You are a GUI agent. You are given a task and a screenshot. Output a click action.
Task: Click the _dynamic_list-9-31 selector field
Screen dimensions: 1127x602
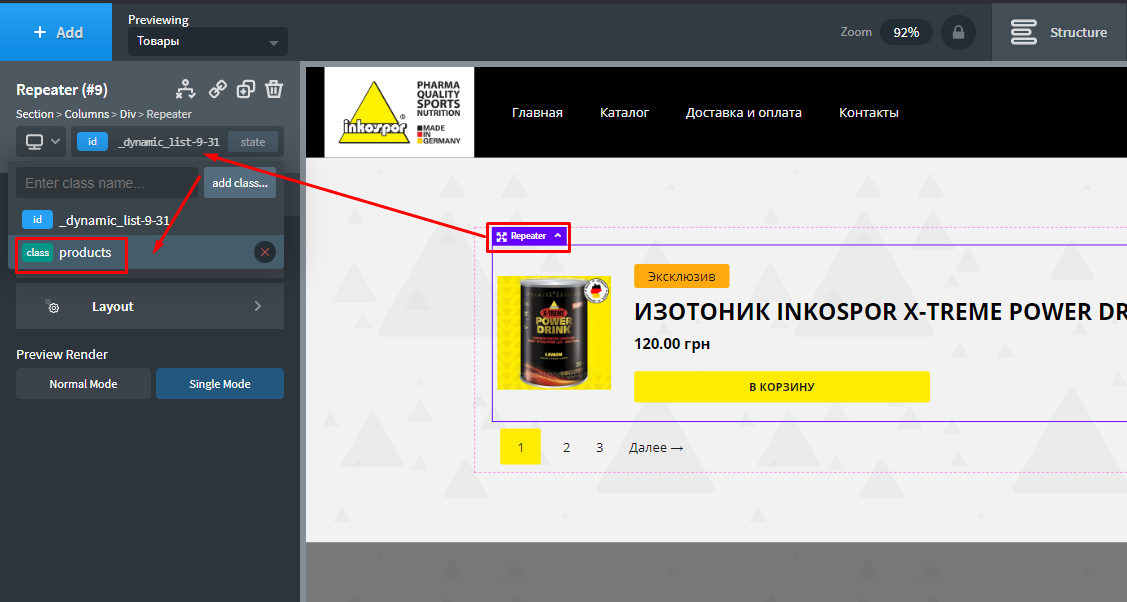pyautogui.click(x=169, y=142)
